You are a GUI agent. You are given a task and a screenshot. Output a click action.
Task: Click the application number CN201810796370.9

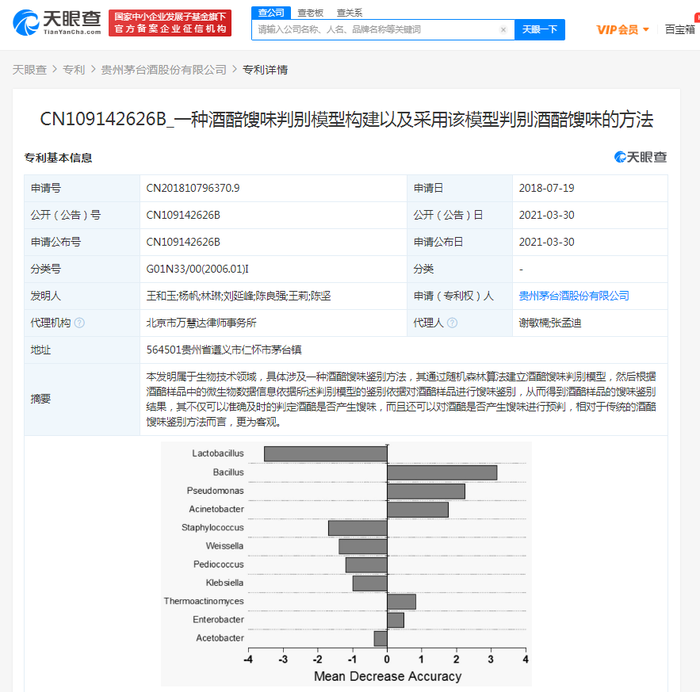pyautogui.click(x=193, y=188)
